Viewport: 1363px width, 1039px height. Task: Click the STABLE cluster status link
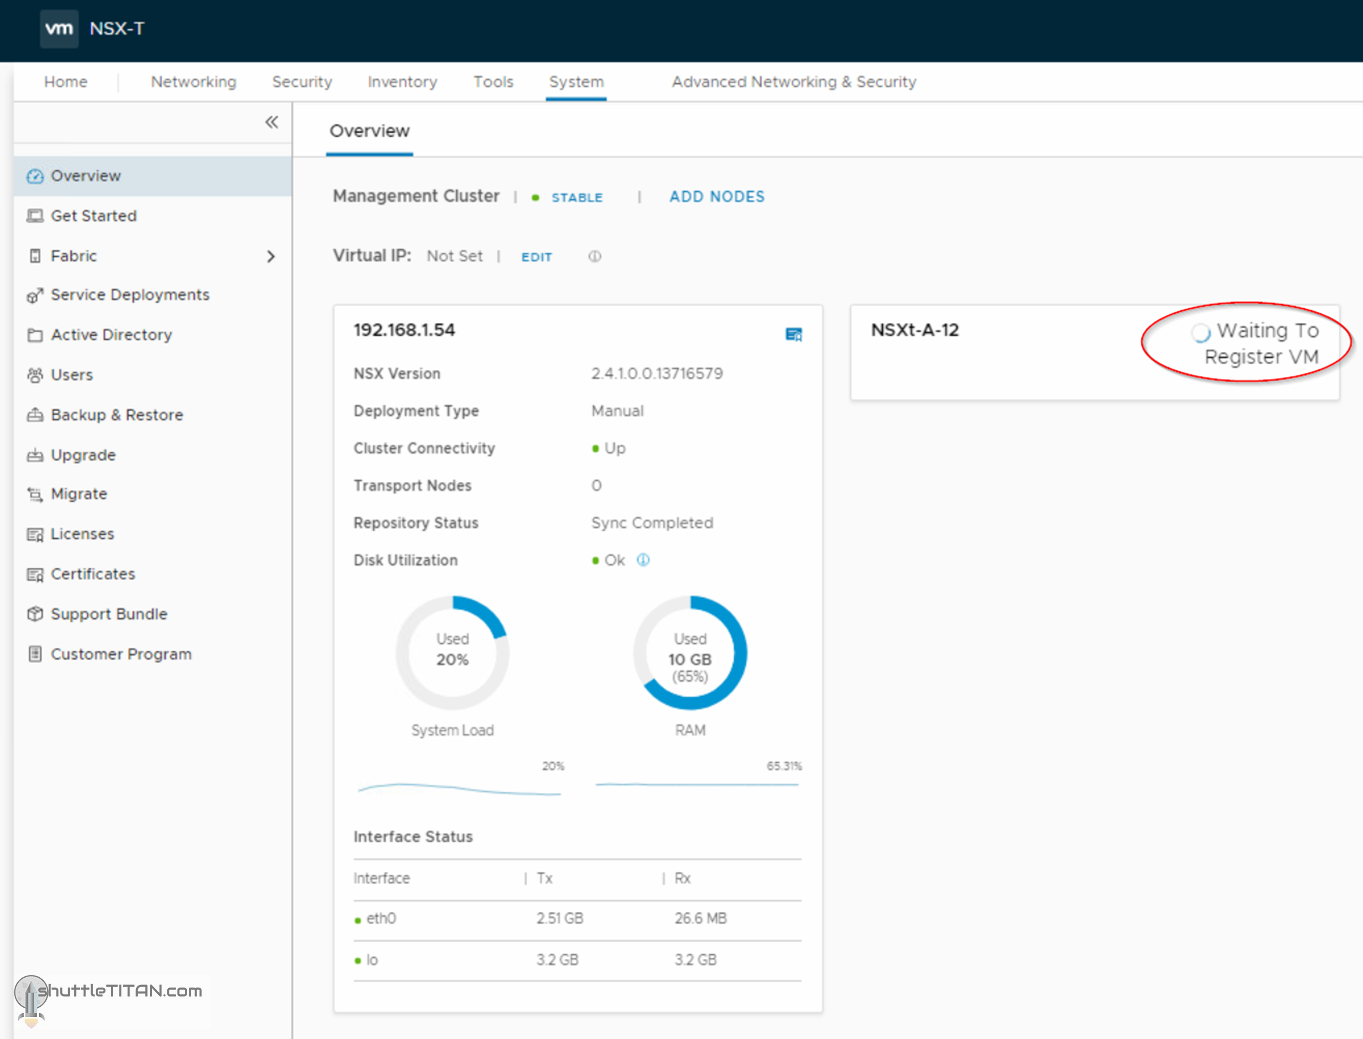pyautogui.click(x=576, y=198)
